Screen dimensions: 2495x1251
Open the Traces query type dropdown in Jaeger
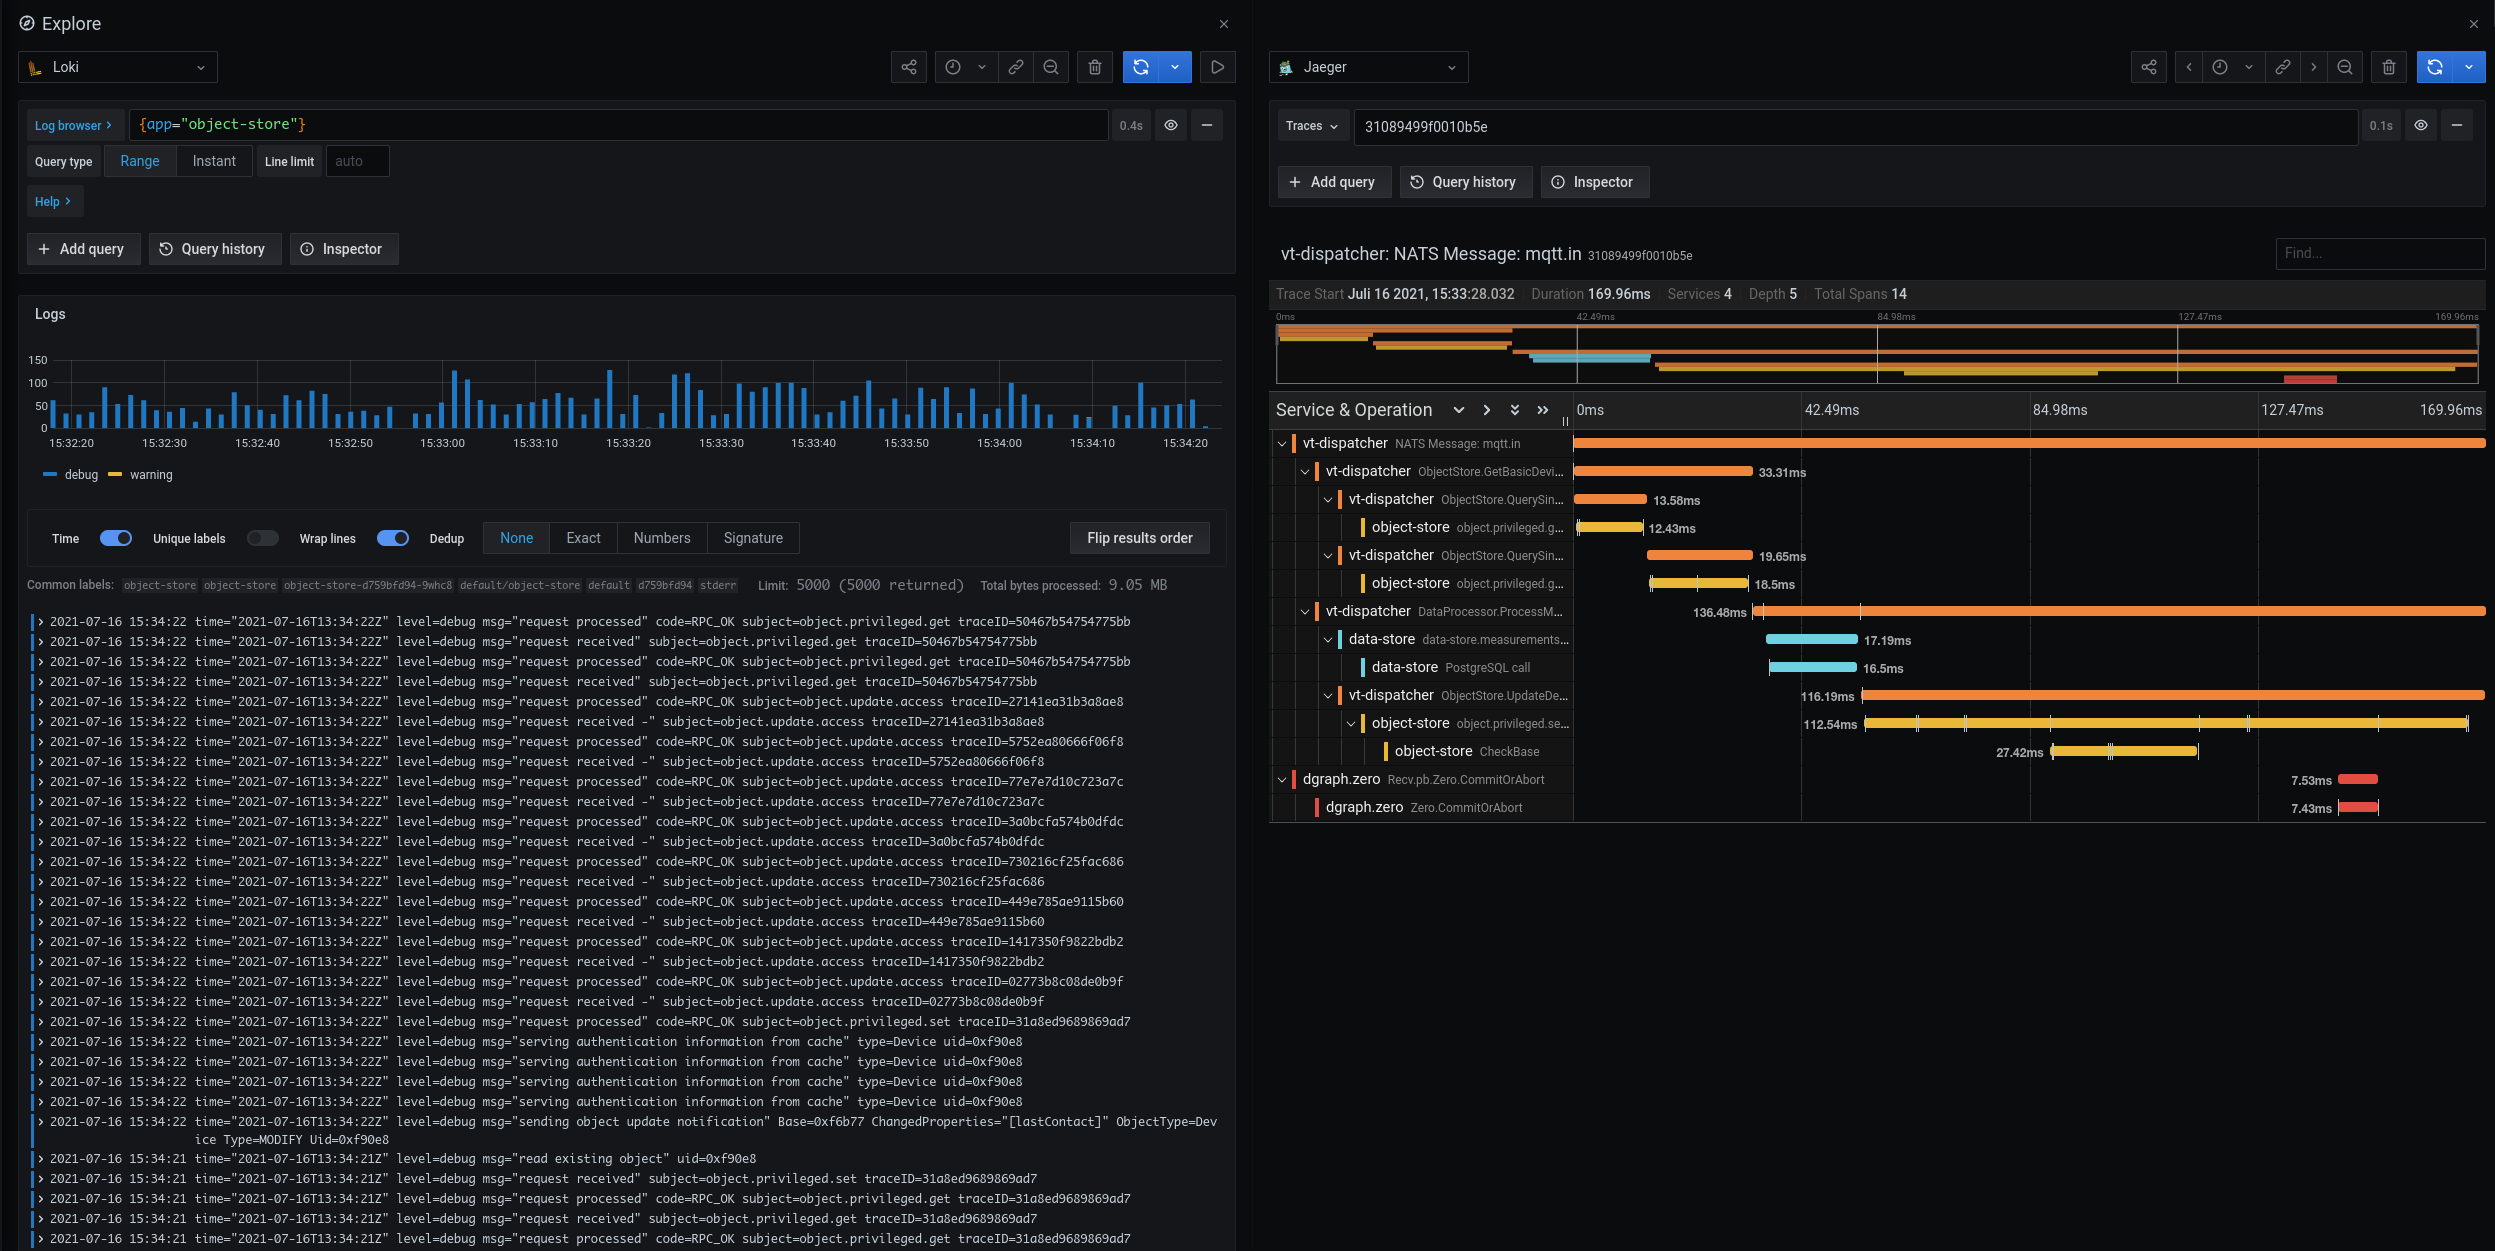point(1311,126)
